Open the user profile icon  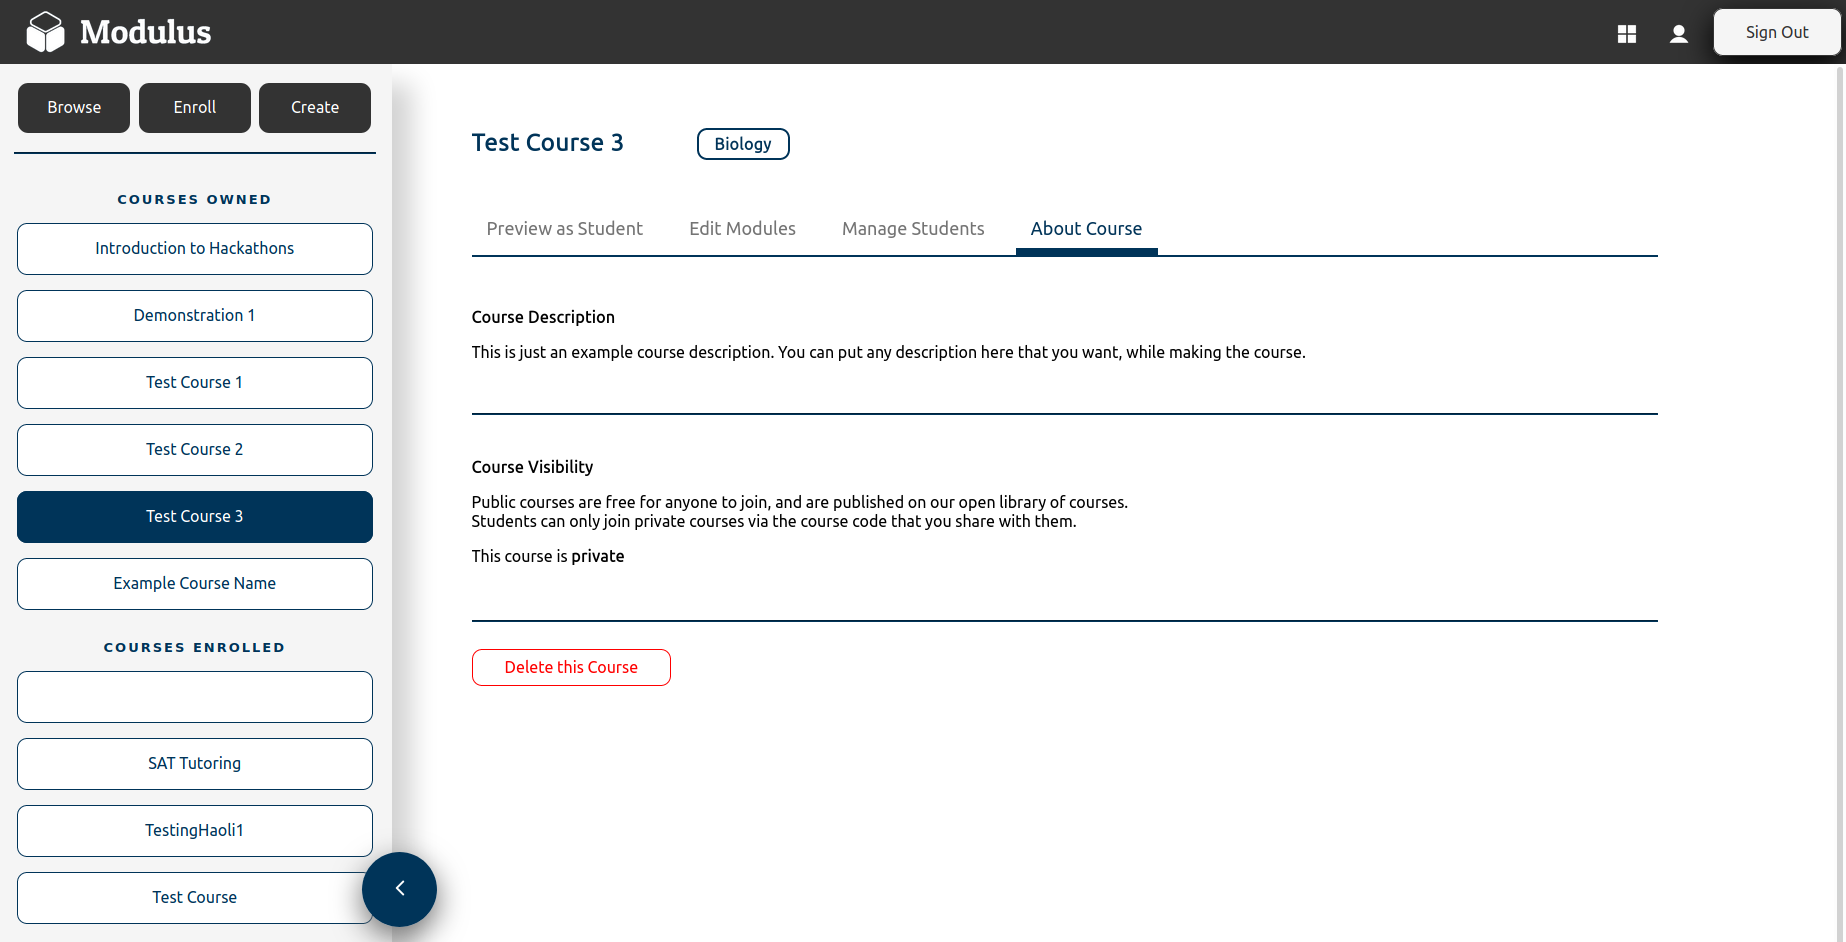1679,34
